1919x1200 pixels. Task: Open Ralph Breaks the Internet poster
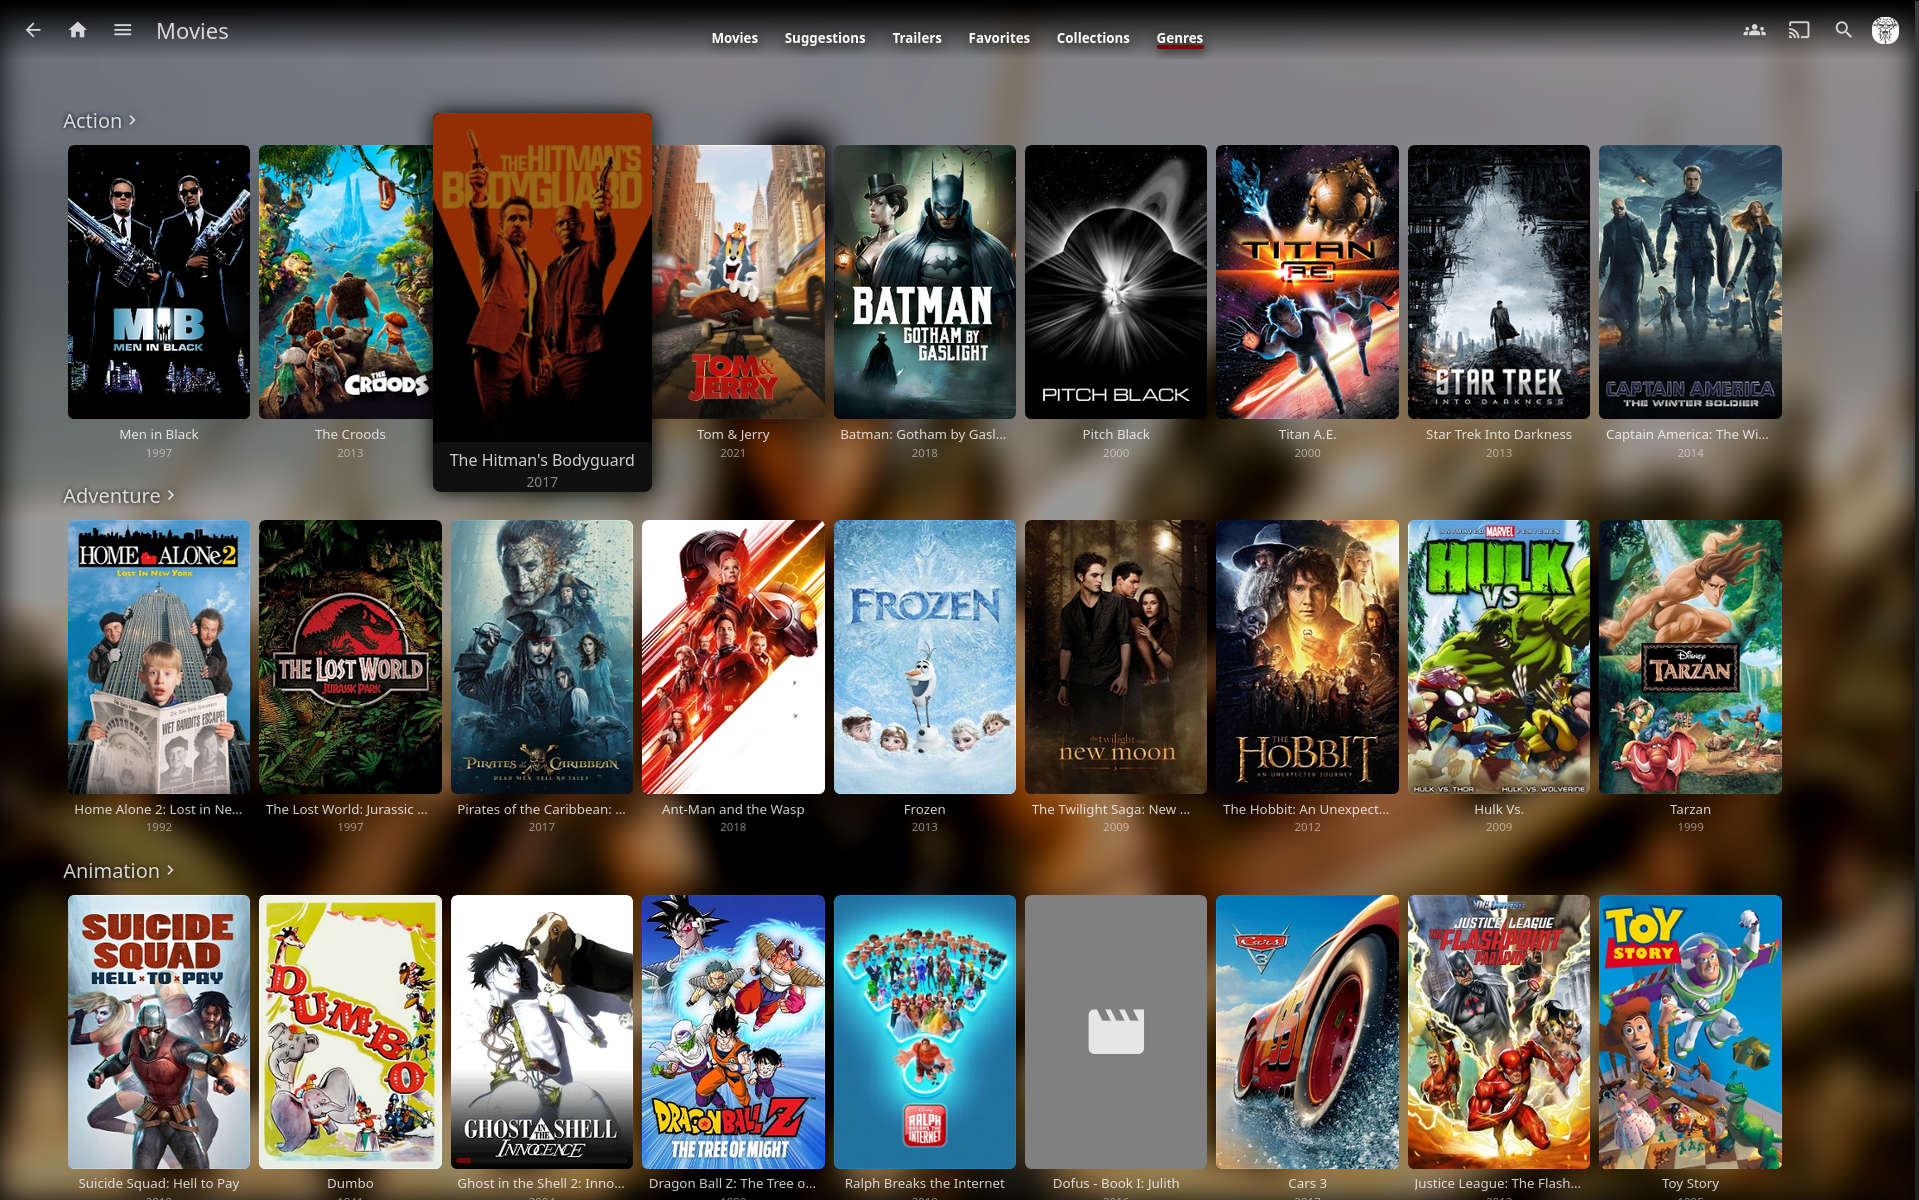point(925,1031)
